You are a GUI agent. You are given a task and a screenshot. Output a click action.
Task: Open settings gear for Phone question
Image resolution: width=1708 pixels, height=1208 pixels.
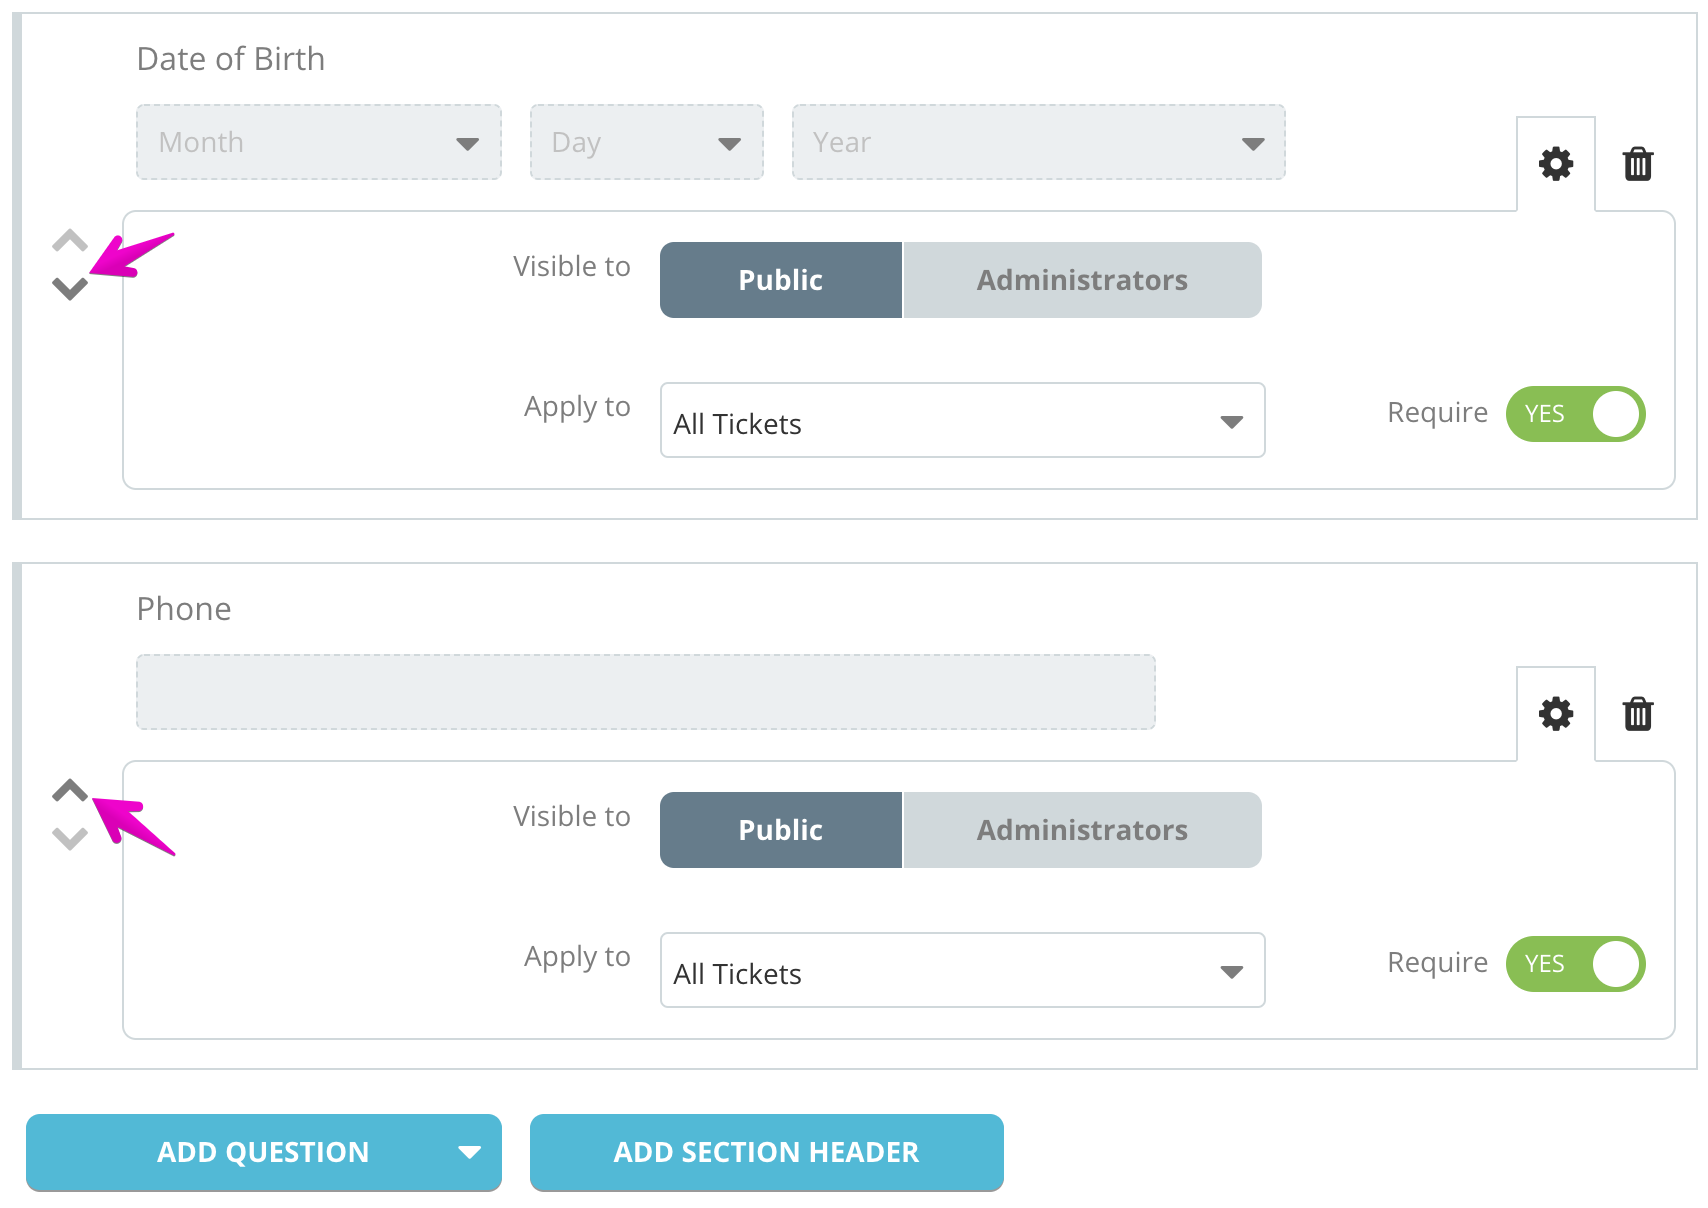click(1555, 714)
